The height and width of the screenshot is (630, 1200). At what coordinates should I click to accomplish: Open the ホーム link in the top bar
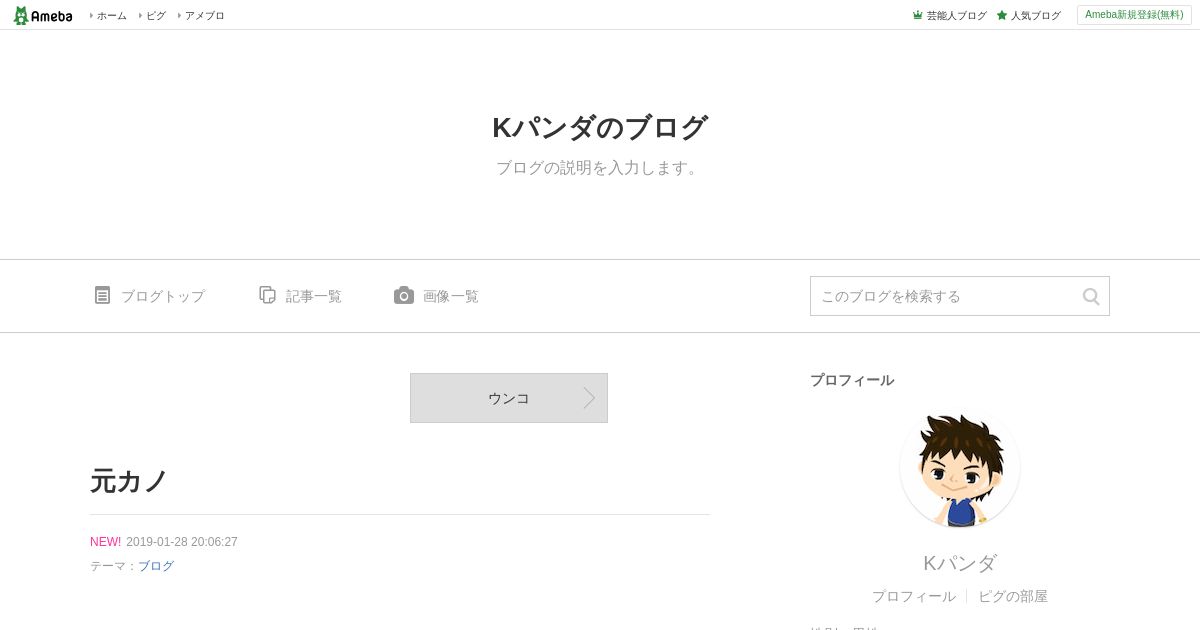coord(111,16)
